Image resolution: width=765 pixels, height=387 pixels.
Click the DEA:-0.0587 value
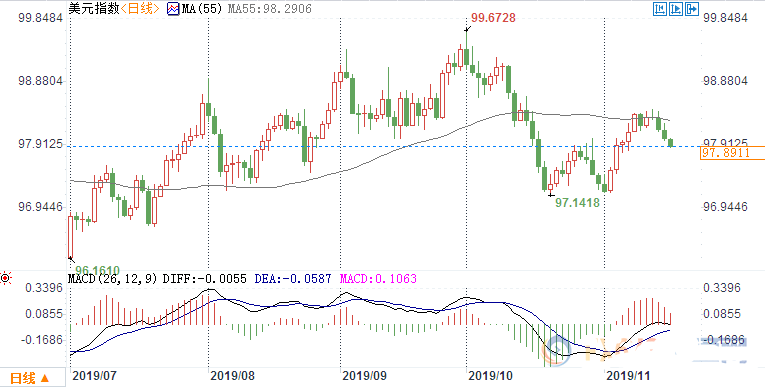293,279
